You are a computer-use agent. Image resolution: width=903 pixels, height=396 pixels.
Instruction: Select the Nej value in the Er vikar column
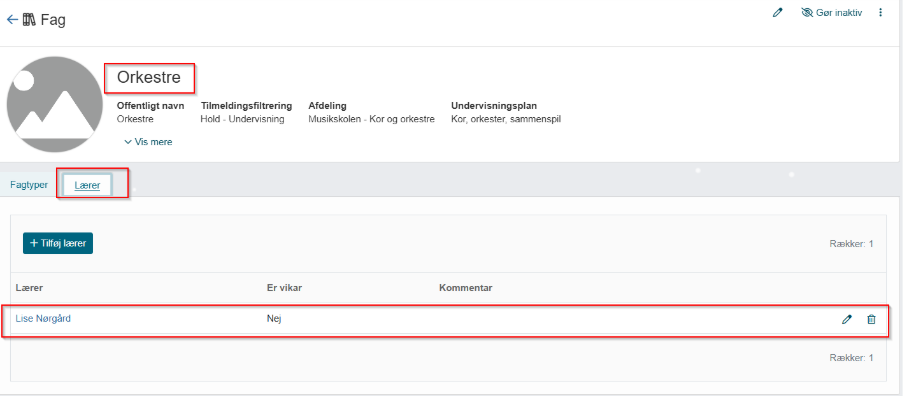(274, 318)
